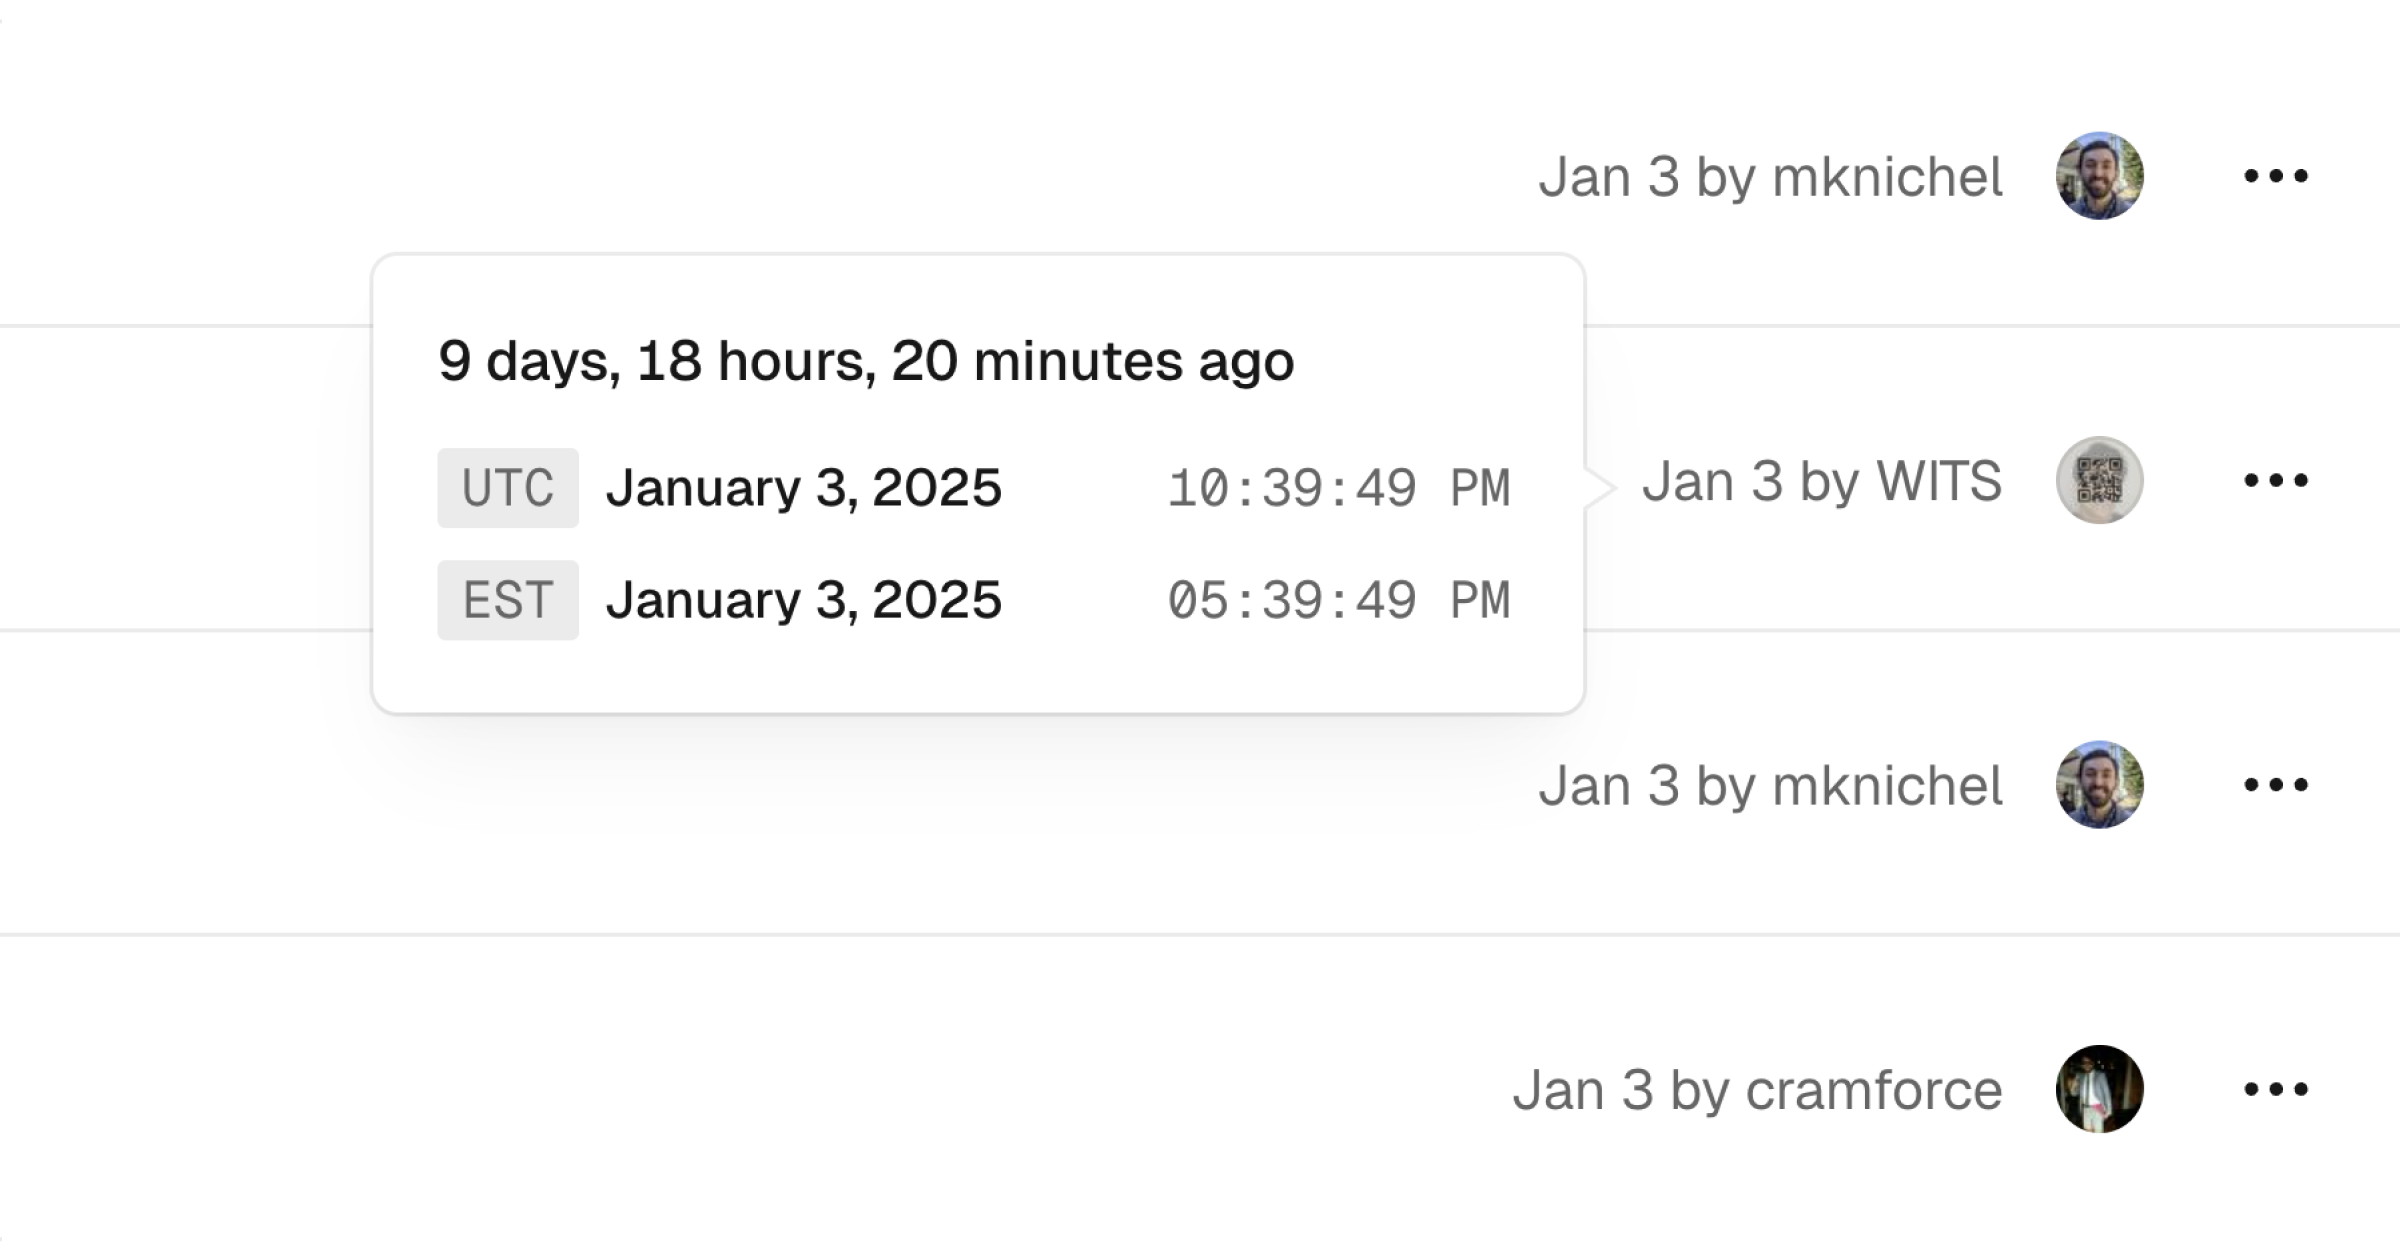Click the EST date 'January 3, 2025'

(803, 599)
